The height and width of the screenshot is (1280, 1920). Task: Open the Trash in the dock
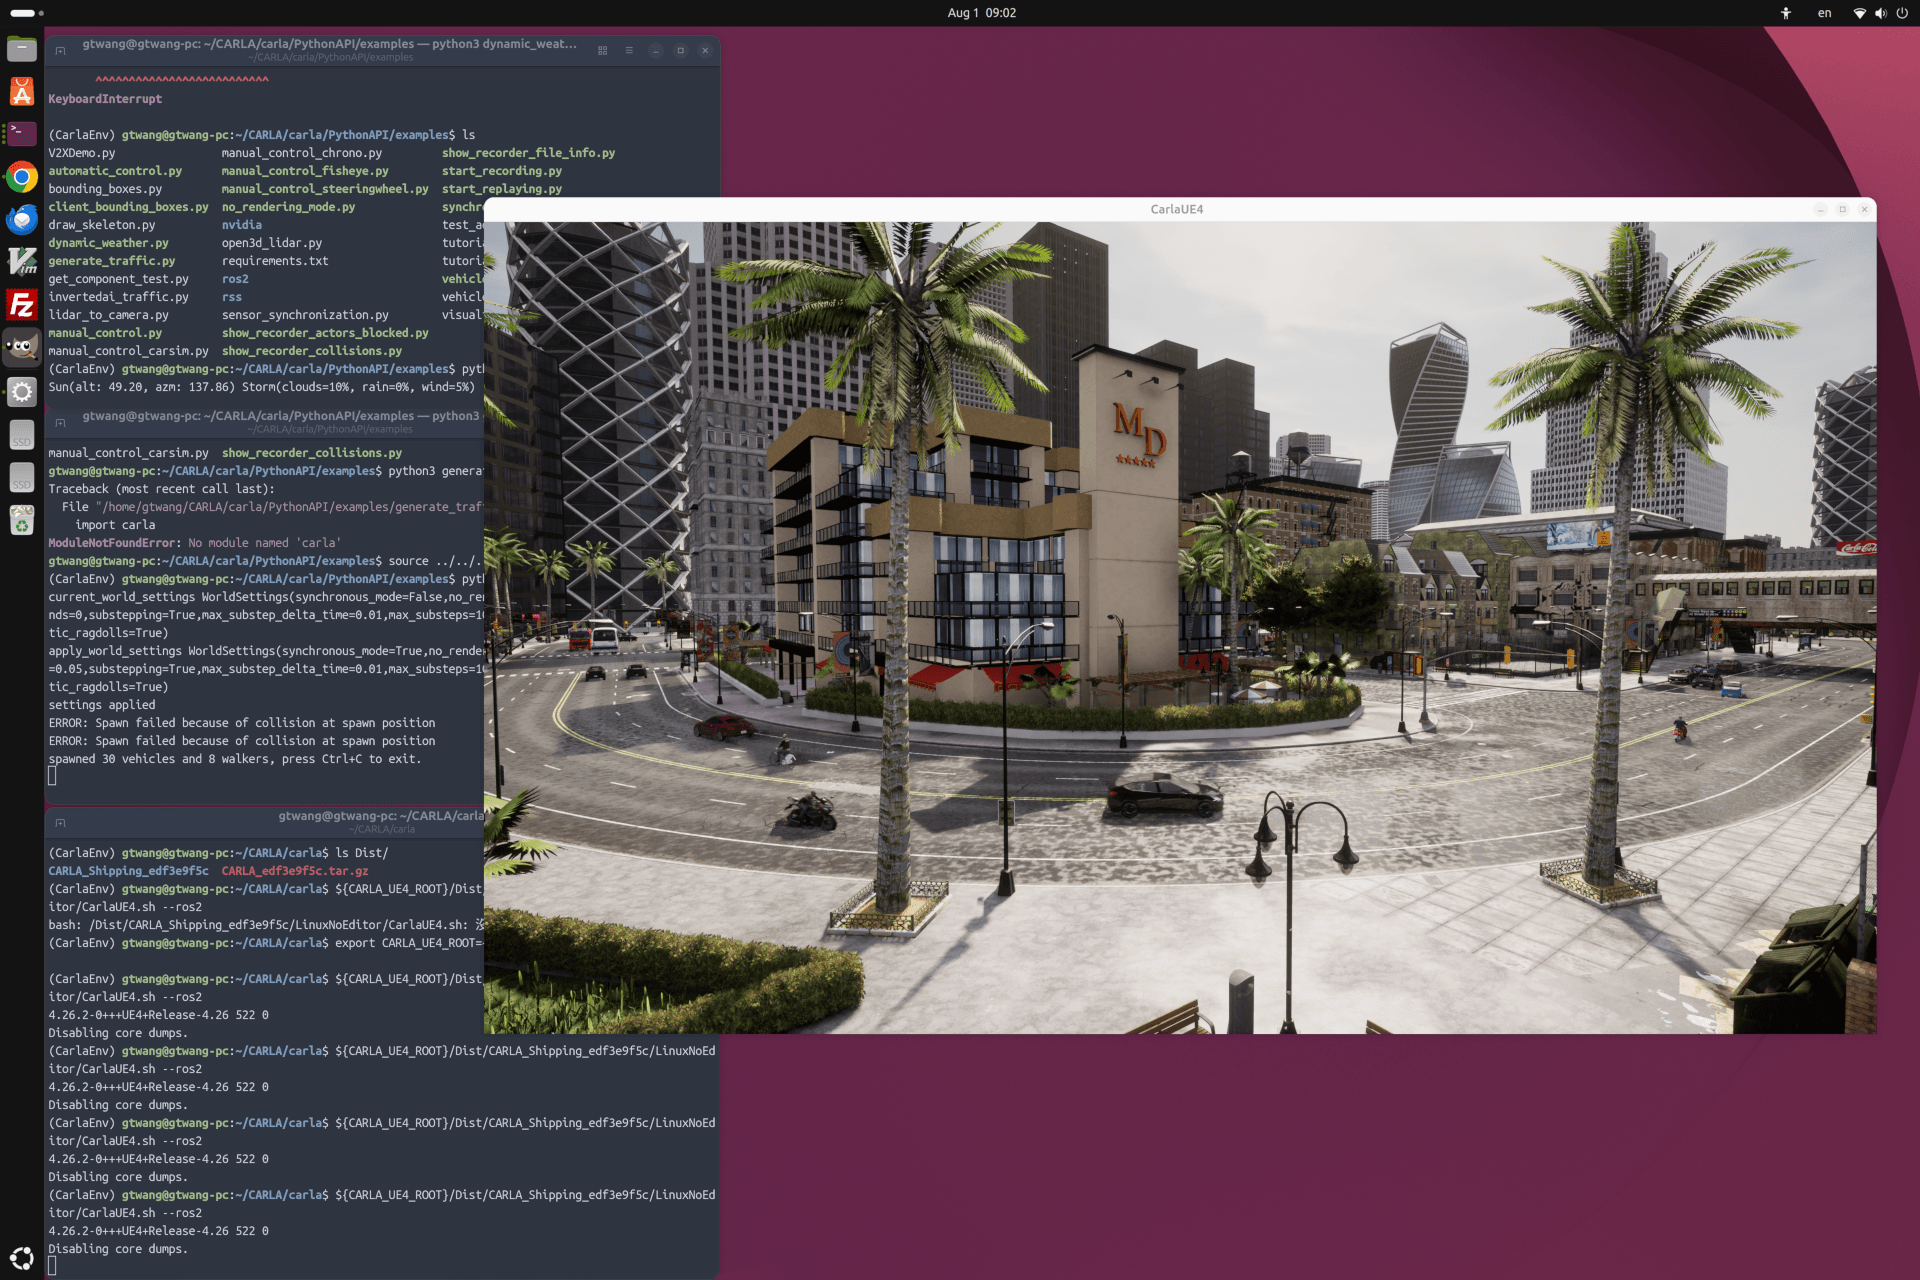coord(22,520)
